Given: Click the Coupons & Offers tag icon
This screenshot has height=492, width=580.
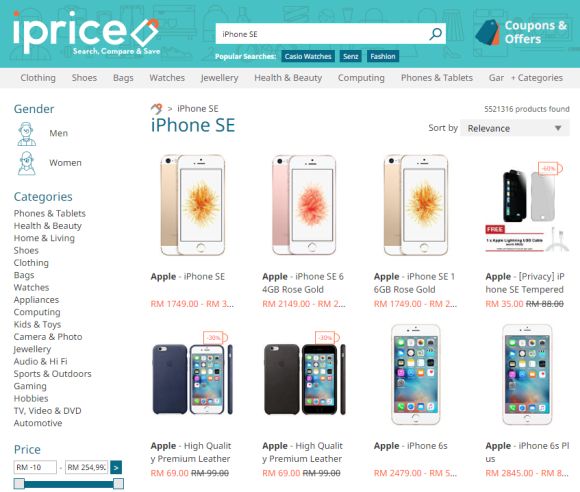Looking at the screenshot, I should coord(487,33).
